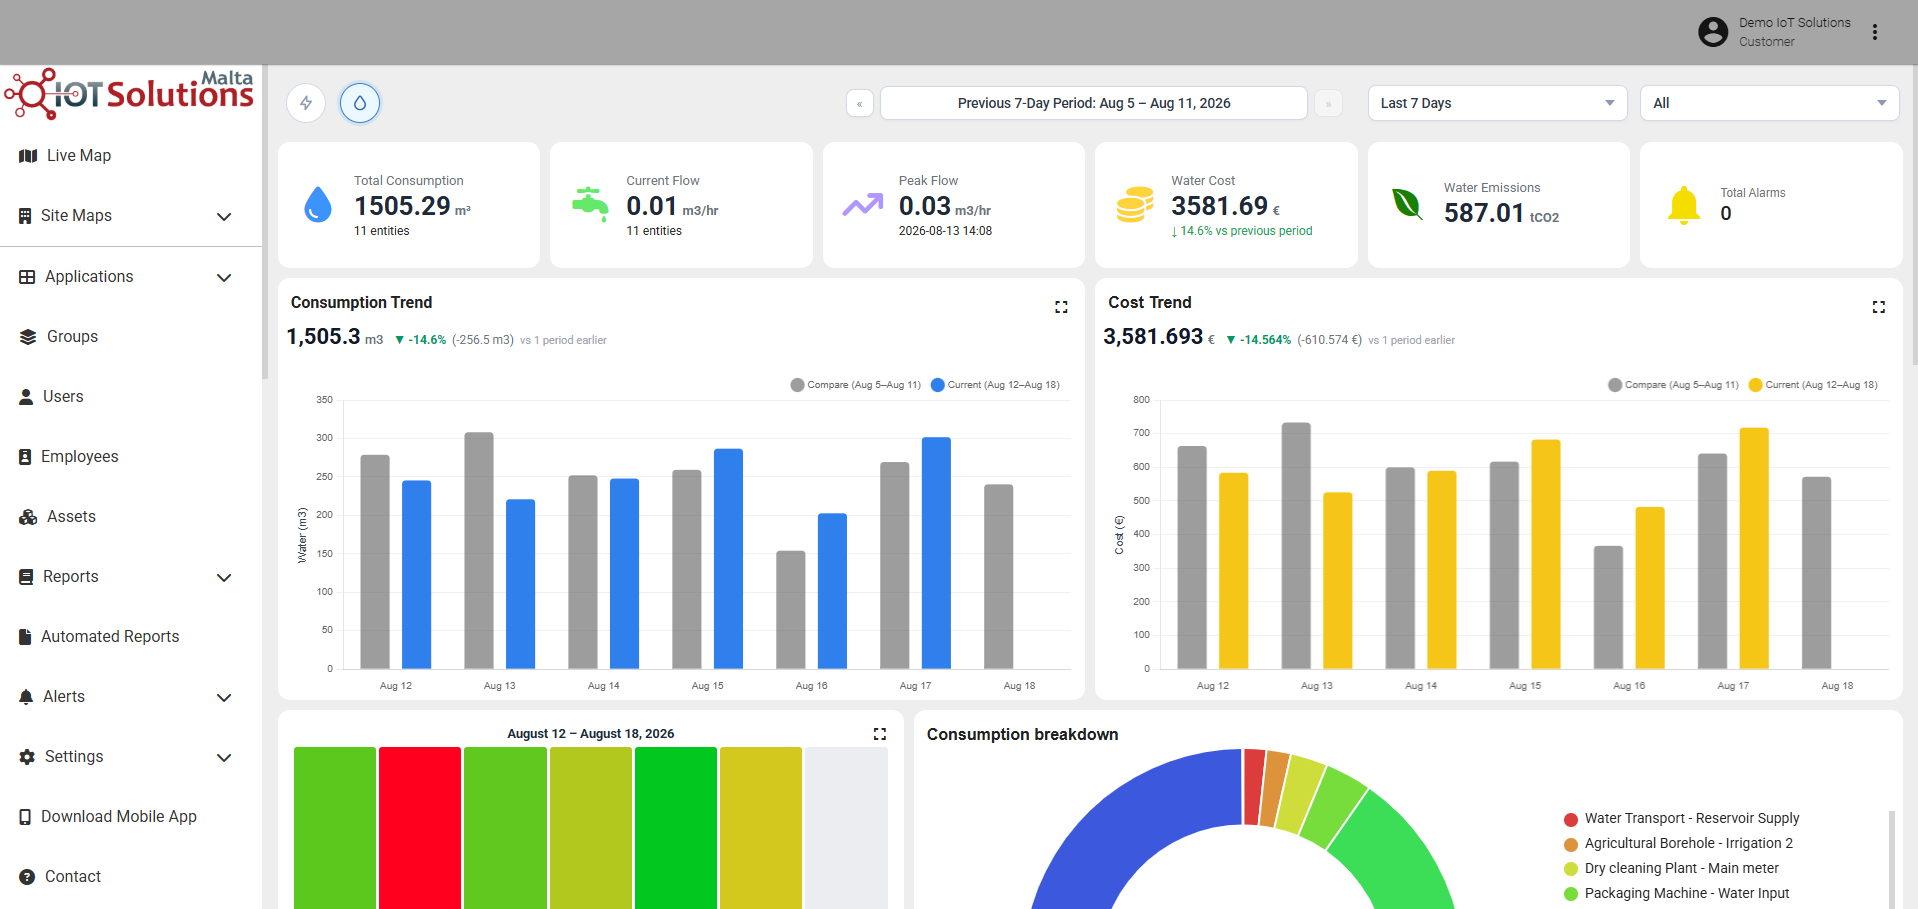Expand the Cost Trend chart fullscreen

click(1879, 307)
